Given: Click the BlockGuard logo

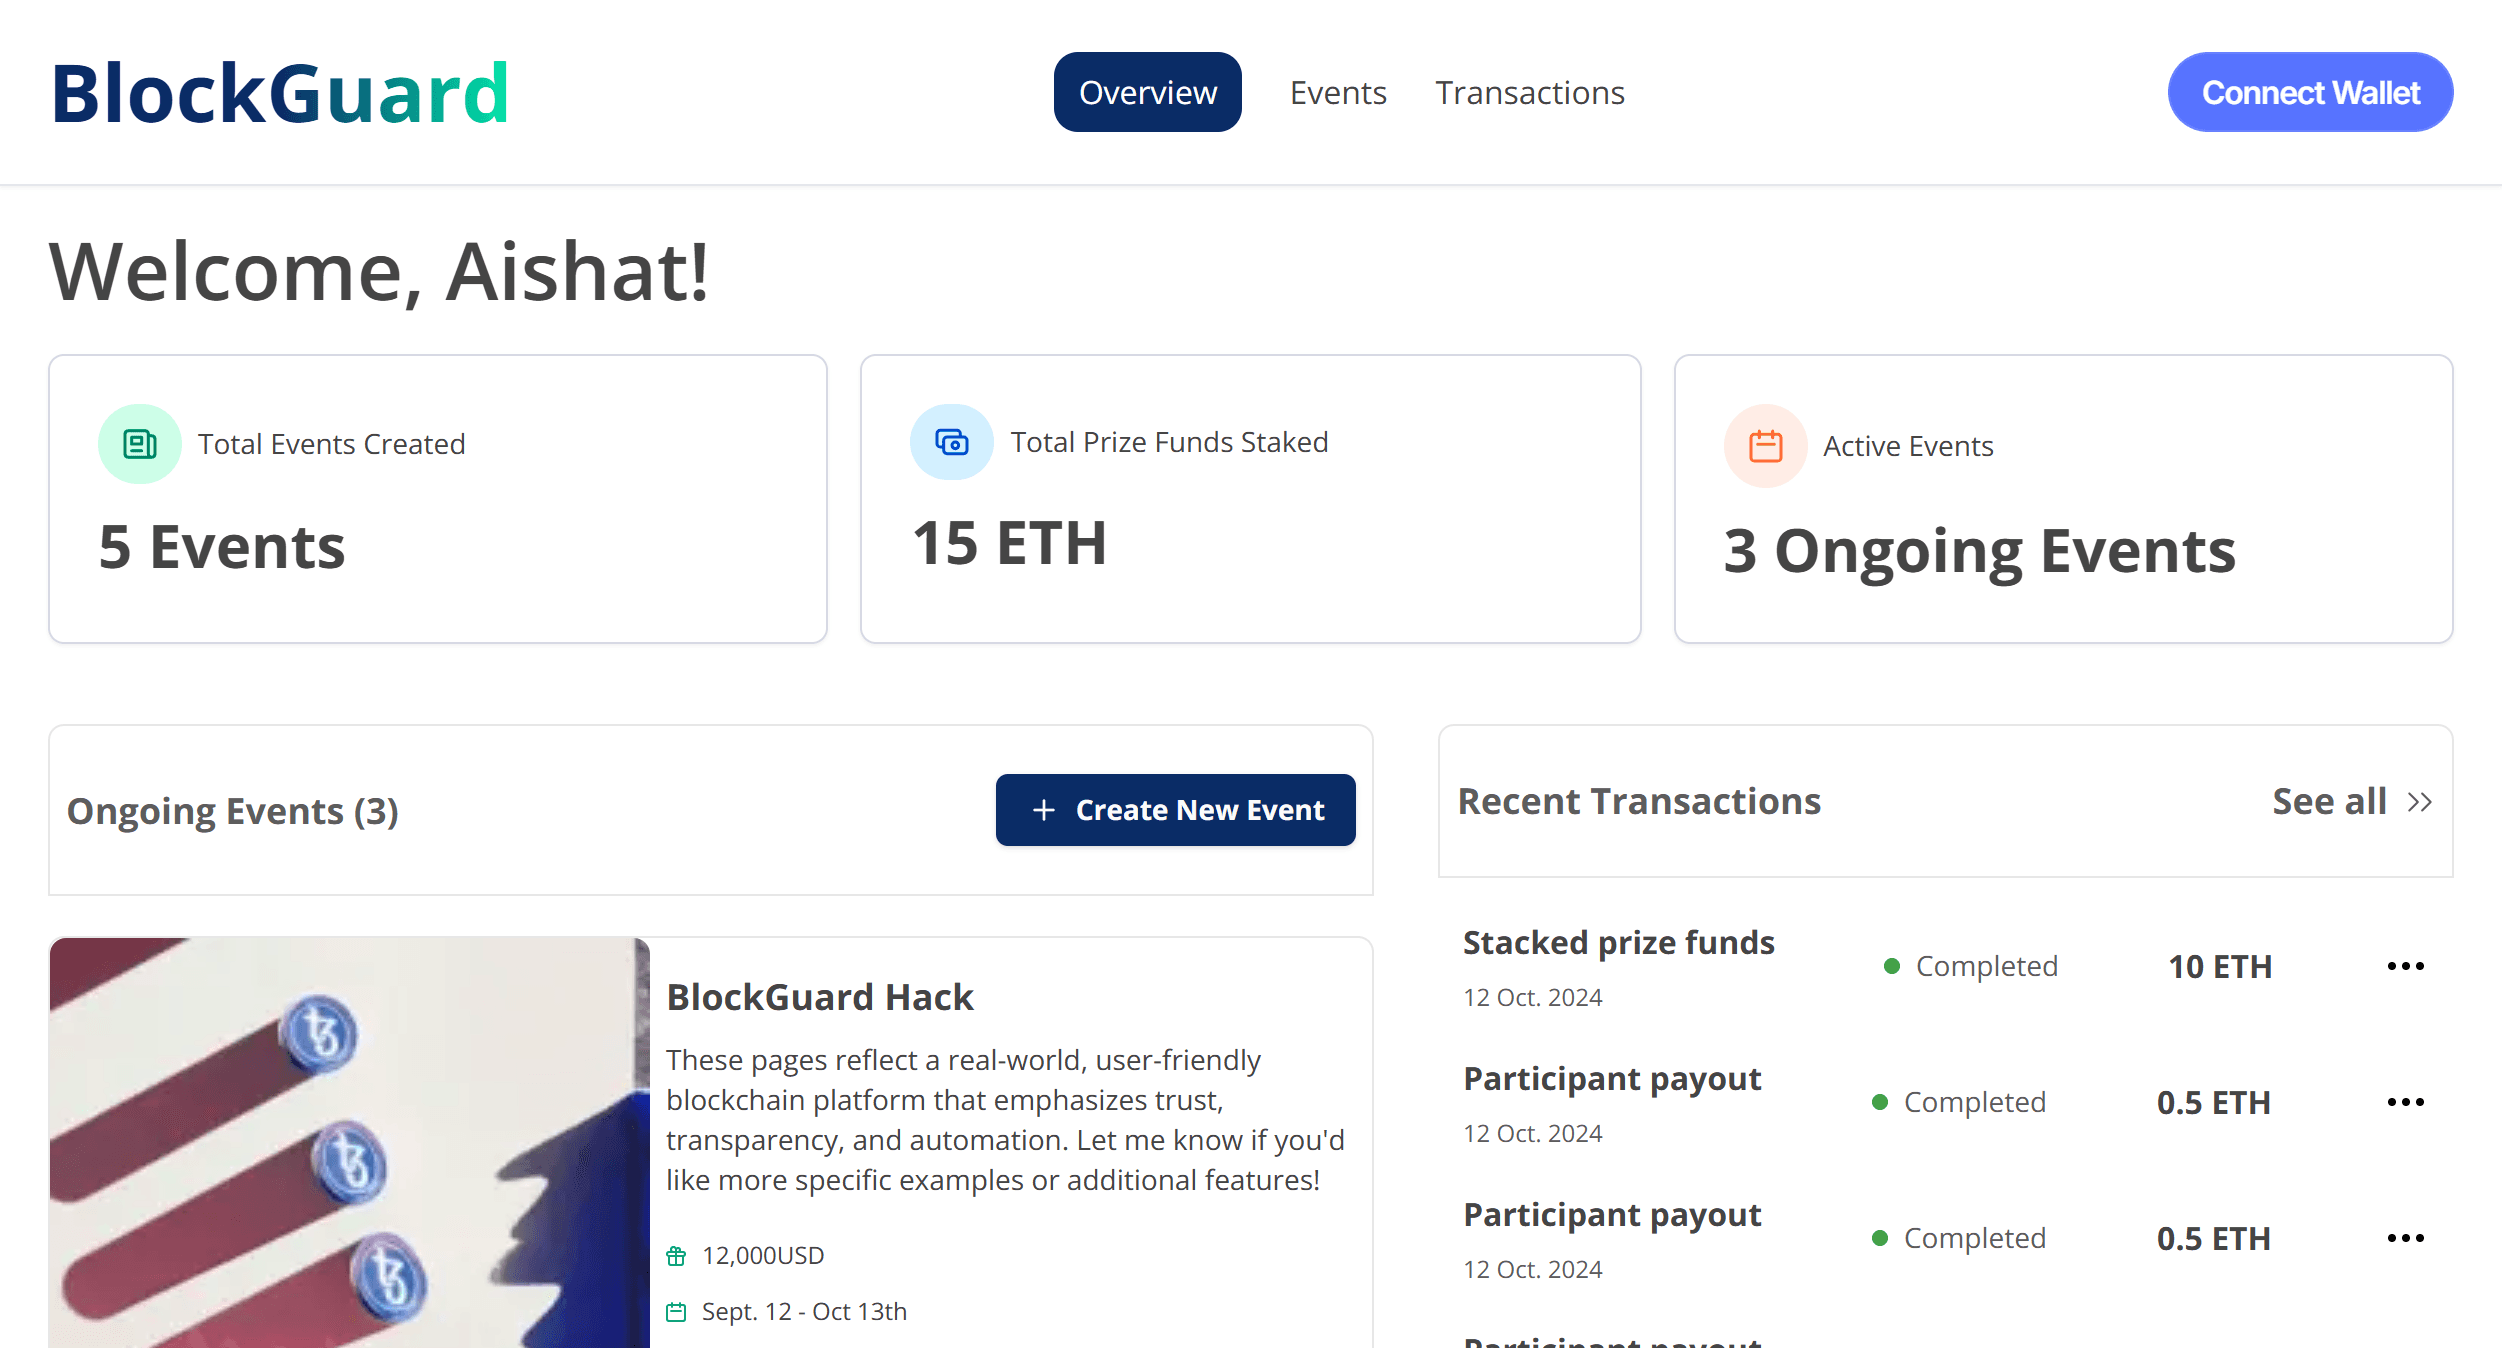Looking at the screenshot, I should tap(280, 93).
